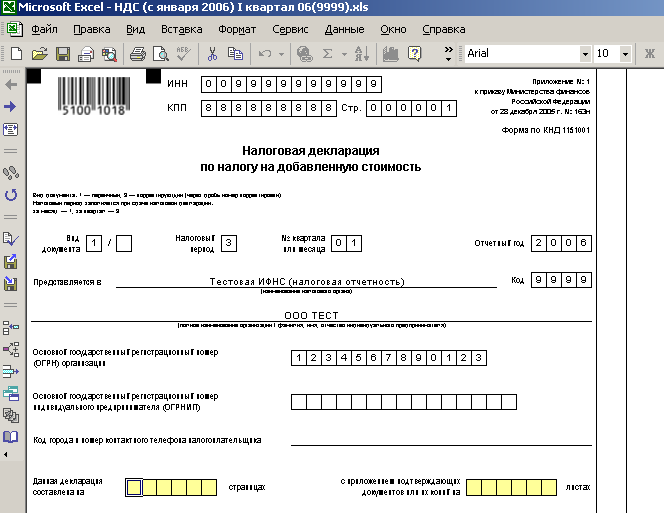Image resolution: width=664 pixels, height=513 pixels.
Task: Open the Вид menu
Action: pos(136,29)
